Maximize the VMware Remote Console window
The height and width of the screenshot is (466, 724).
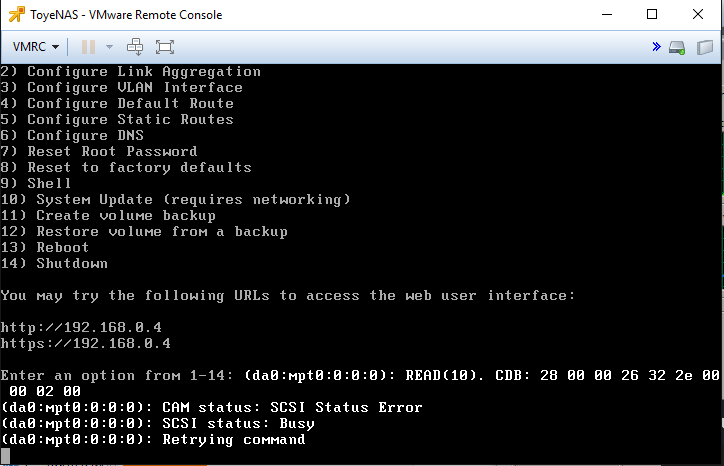(652, 15)
